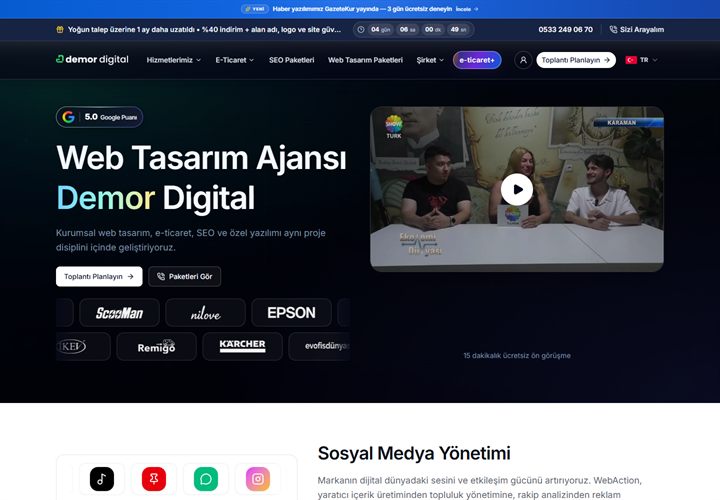Open the WhatsApp chat icon

tap(206, 479)
